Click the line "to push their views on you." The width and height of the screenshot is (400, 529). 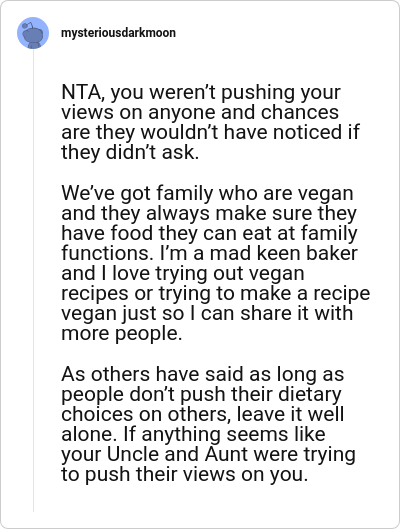185,474
